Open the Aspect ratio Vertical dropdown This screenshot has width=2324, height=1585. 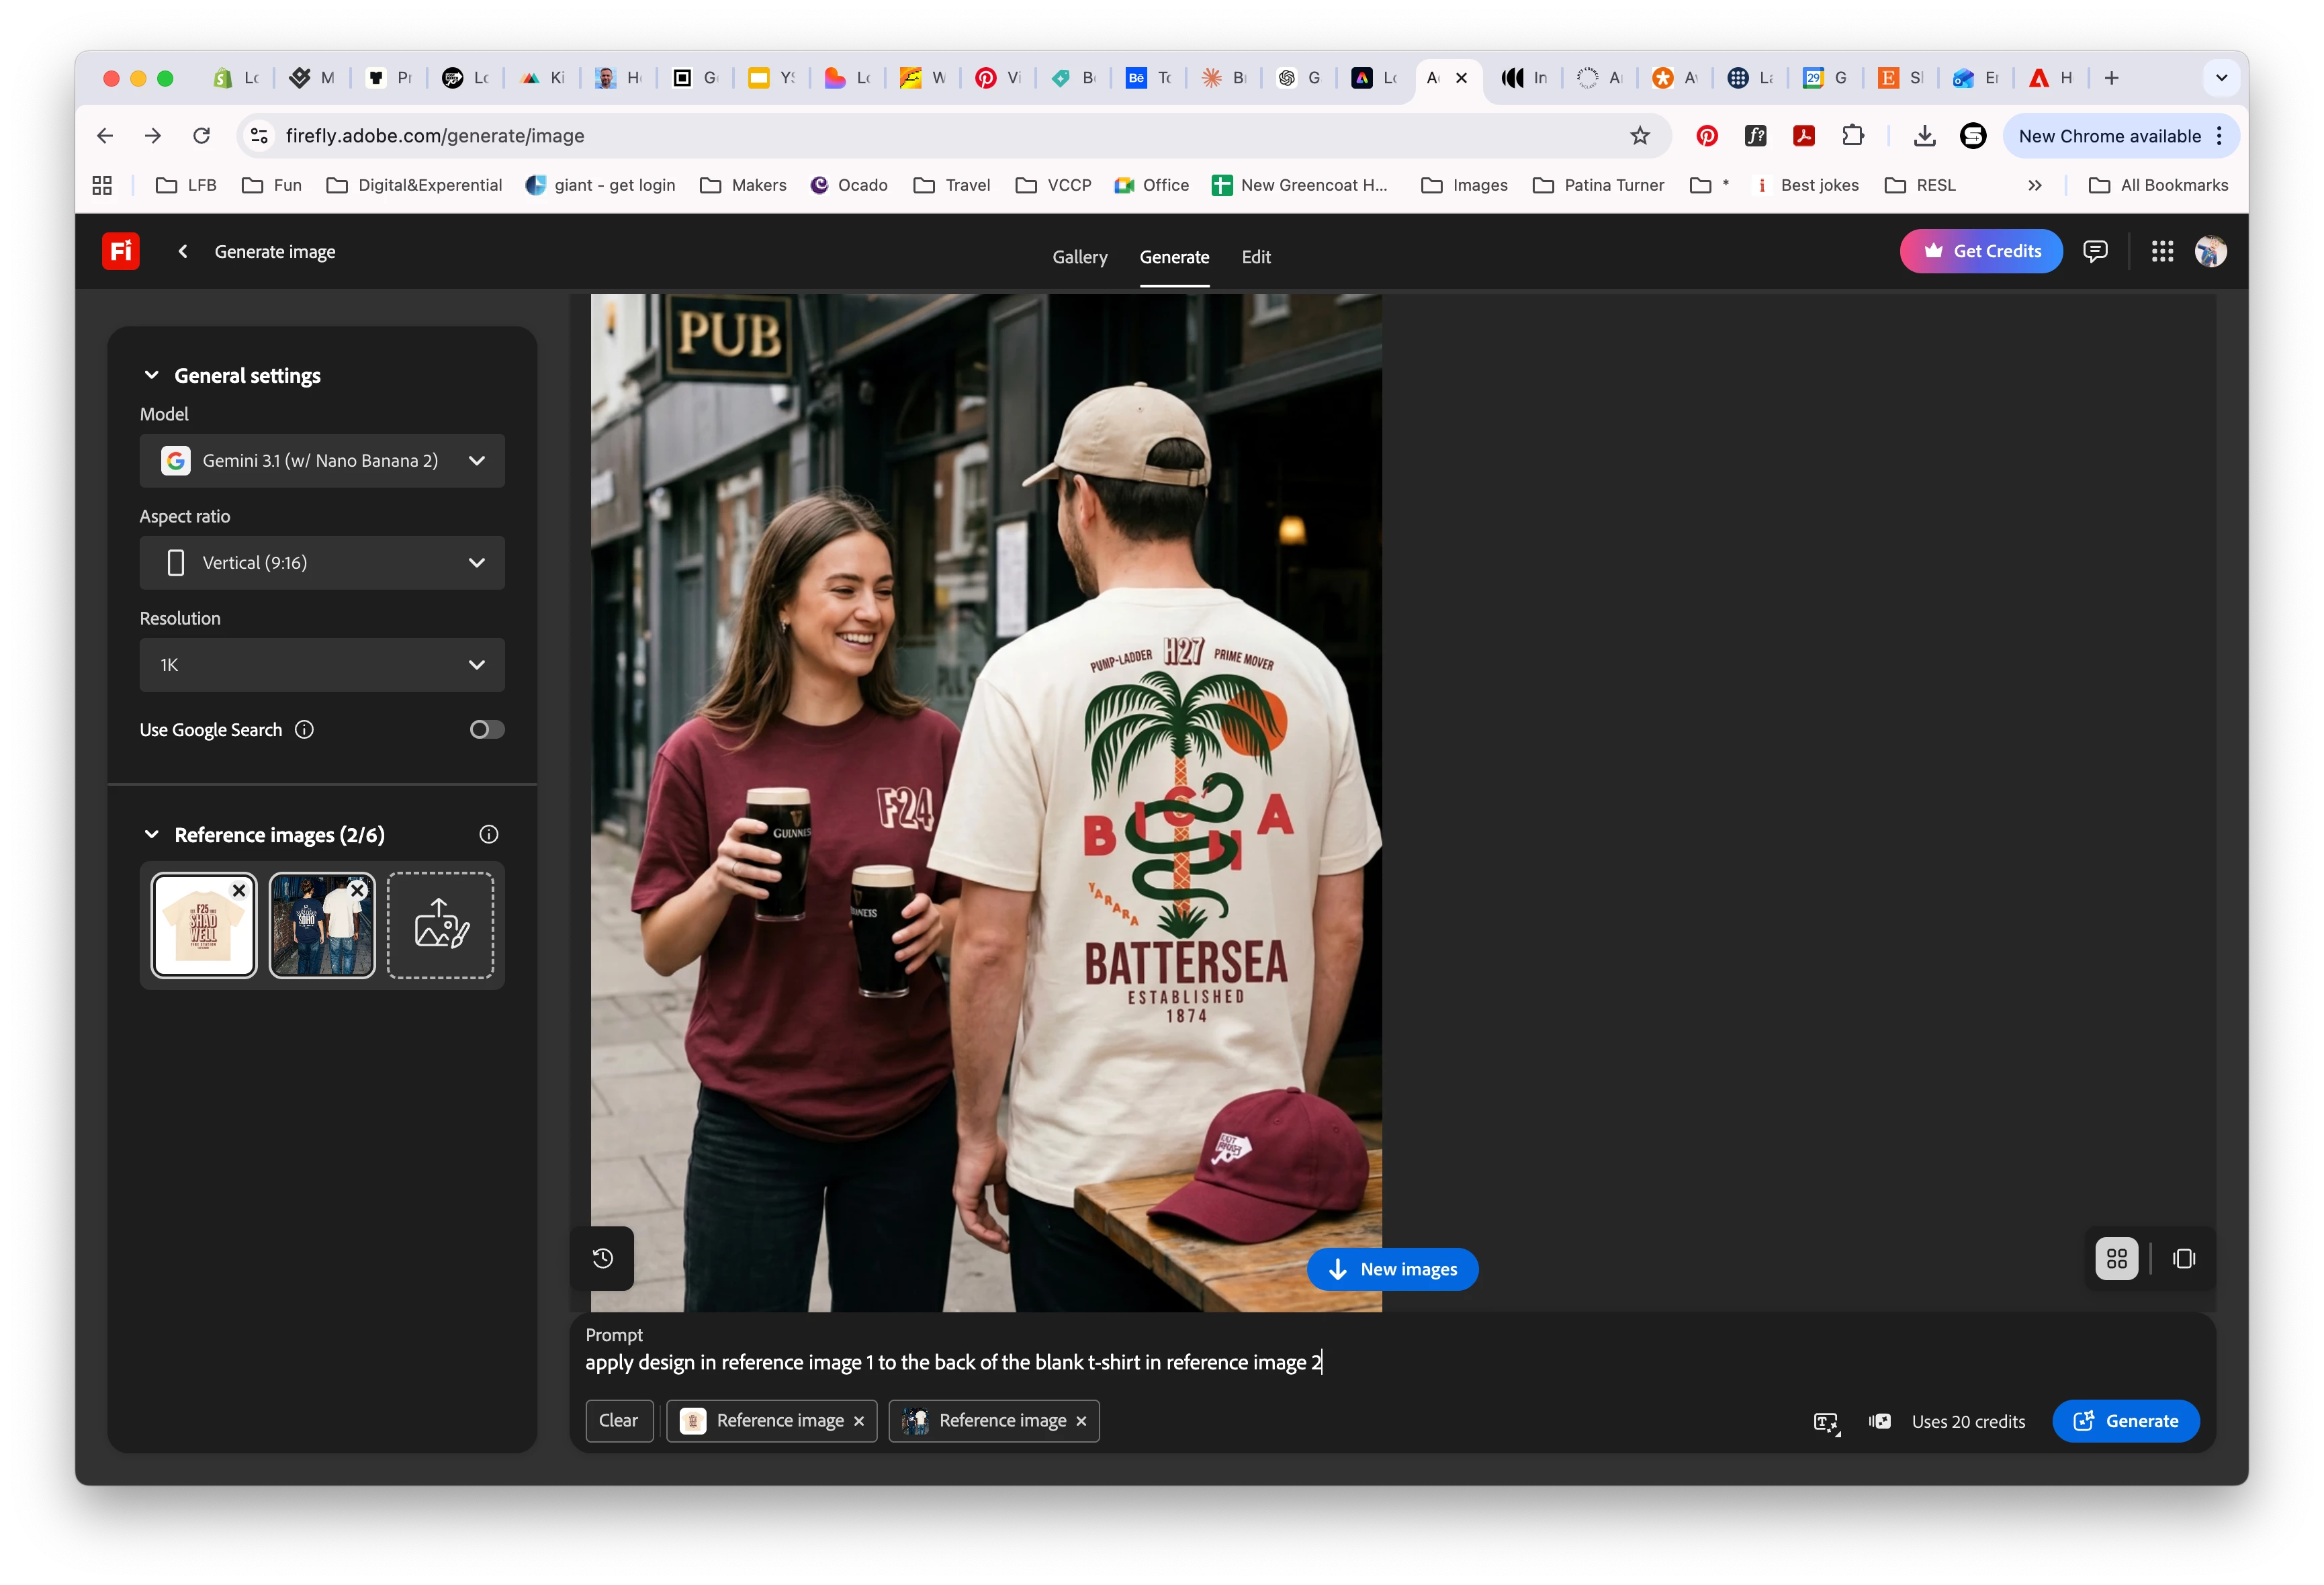click(322, 562)
